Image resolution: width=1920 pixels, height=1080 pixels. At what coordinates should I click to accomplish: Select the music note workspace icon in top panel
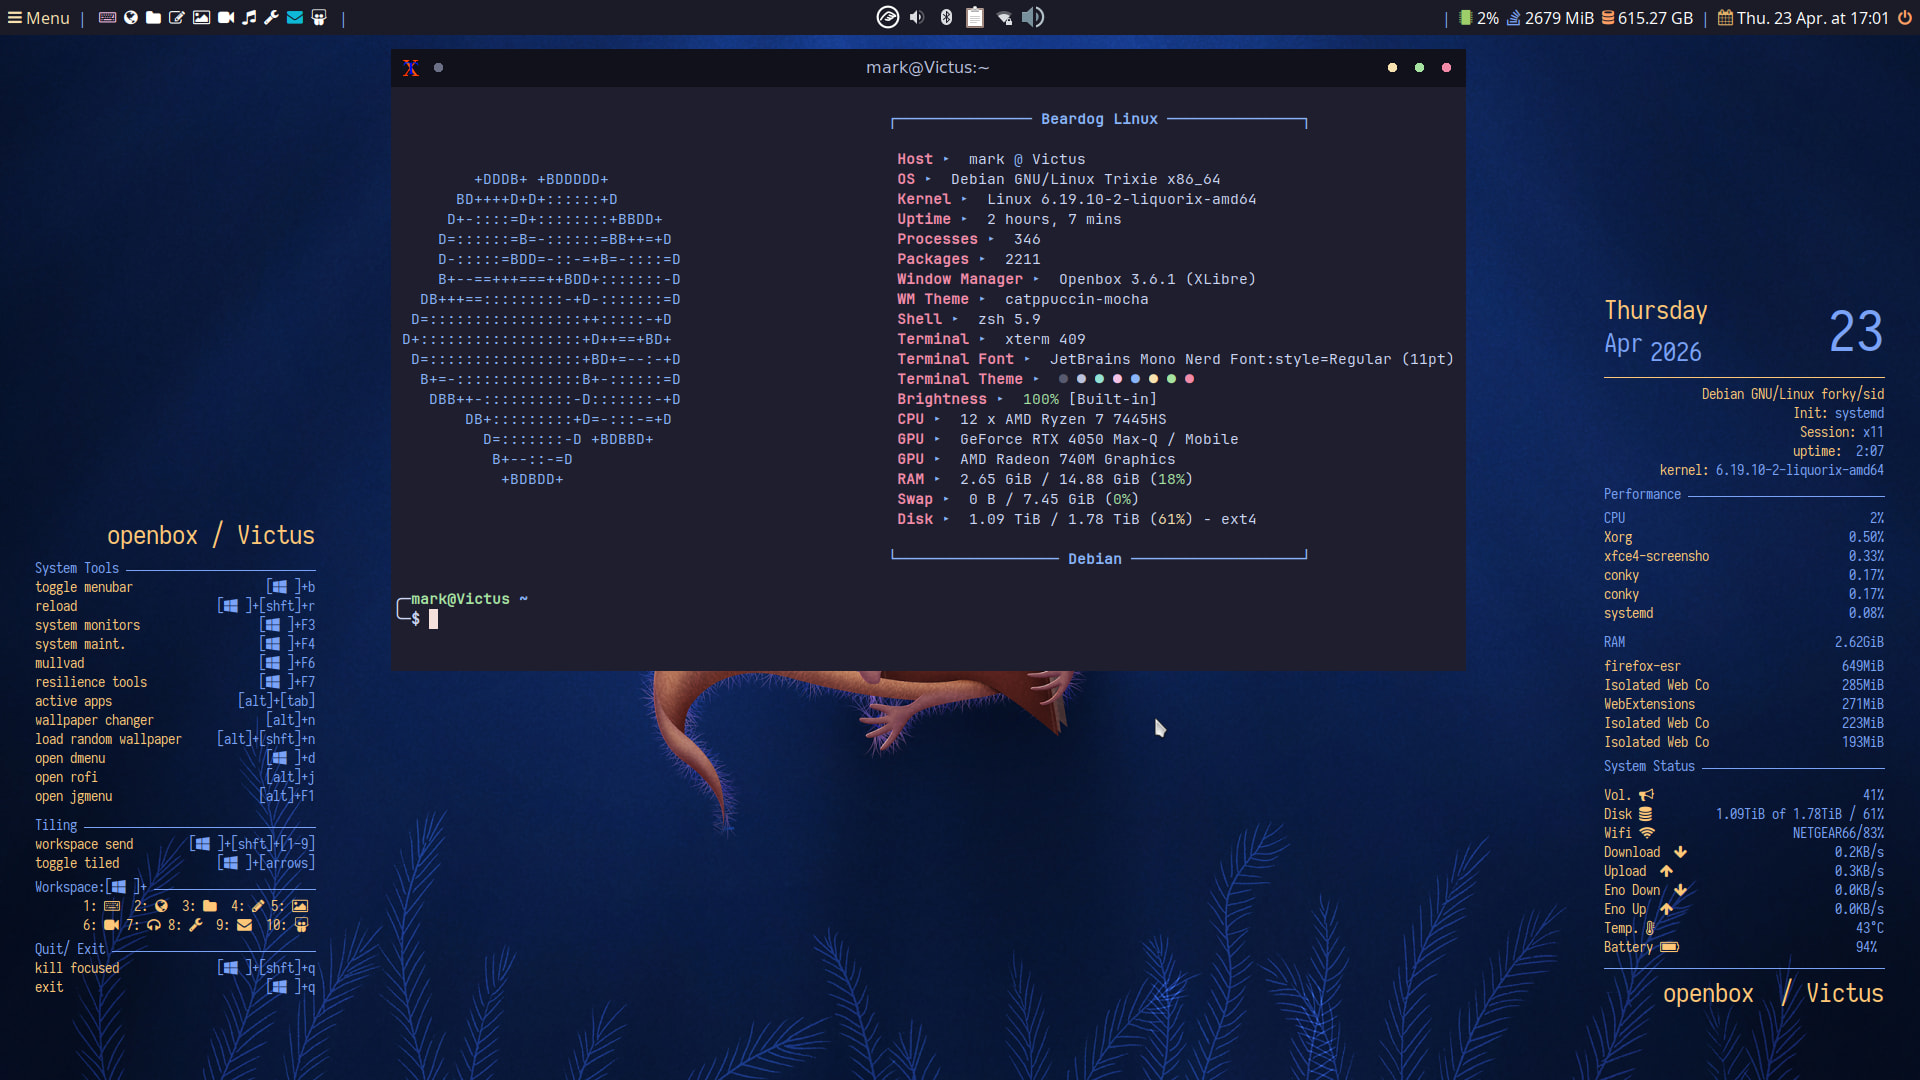click(249, 18)
